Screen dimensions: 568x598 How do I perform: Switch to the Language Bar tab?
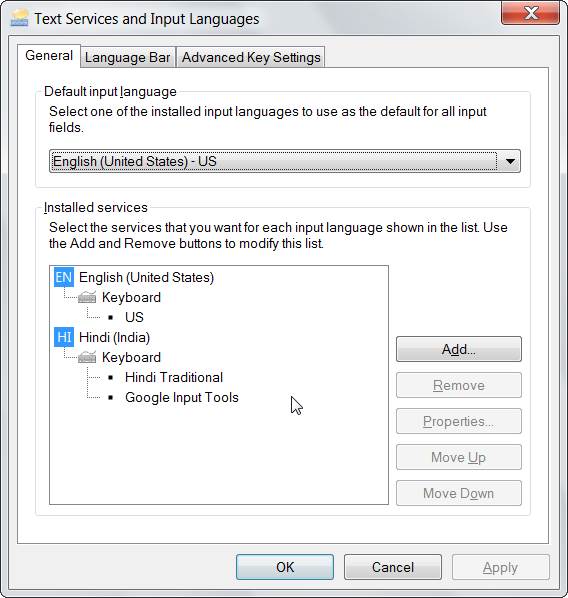point(127,58)
